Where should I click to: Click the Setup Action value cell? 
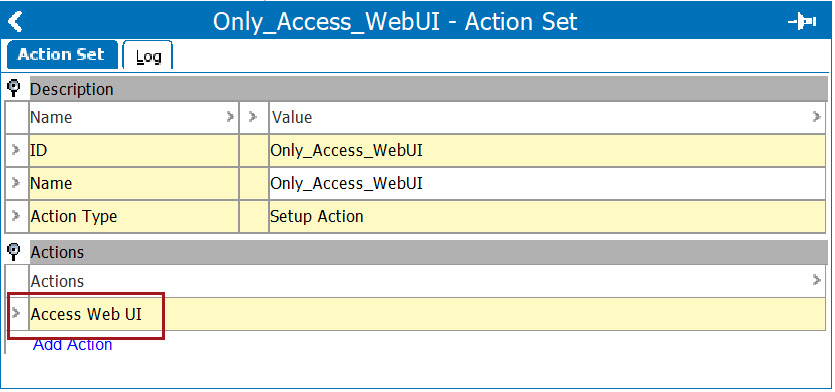(x=547, y=216)
